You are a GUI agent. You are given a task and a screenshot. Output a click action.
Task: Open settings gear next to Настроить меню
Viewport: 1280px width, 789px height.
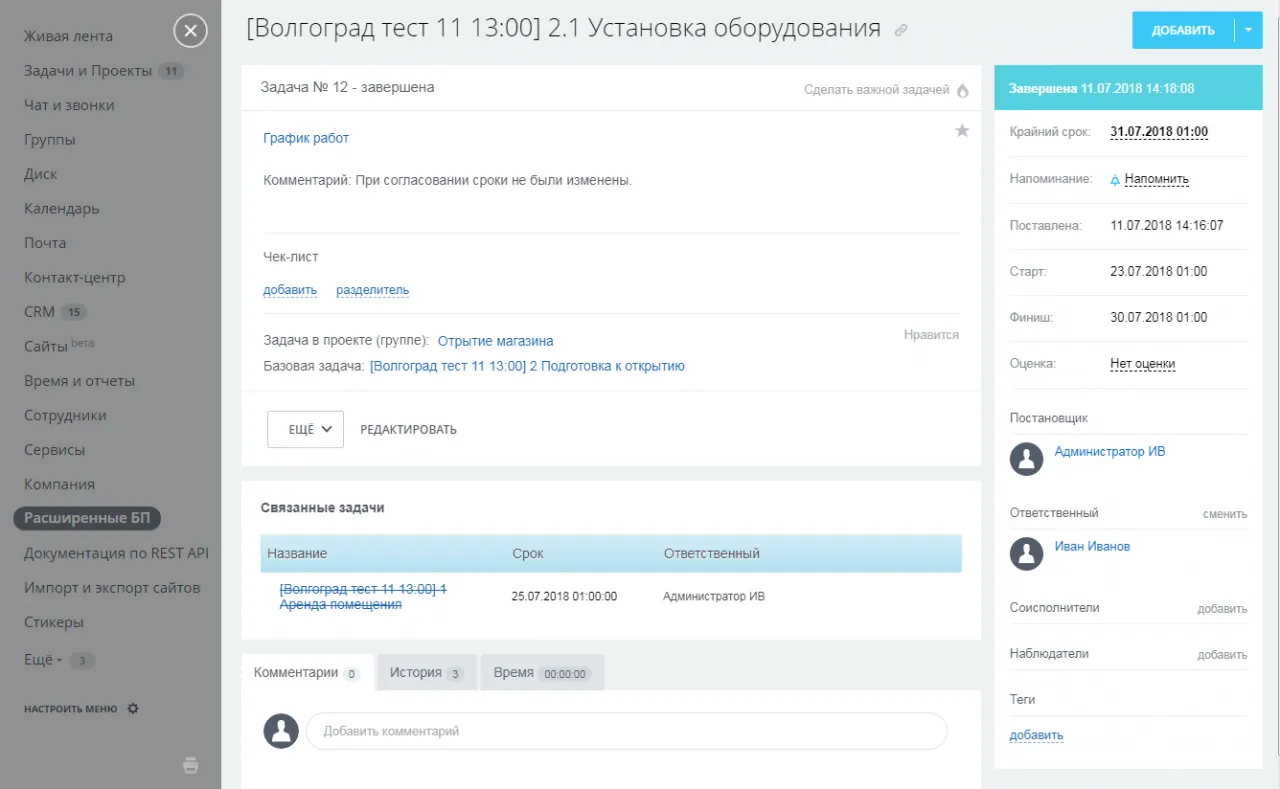click(133, 709)
